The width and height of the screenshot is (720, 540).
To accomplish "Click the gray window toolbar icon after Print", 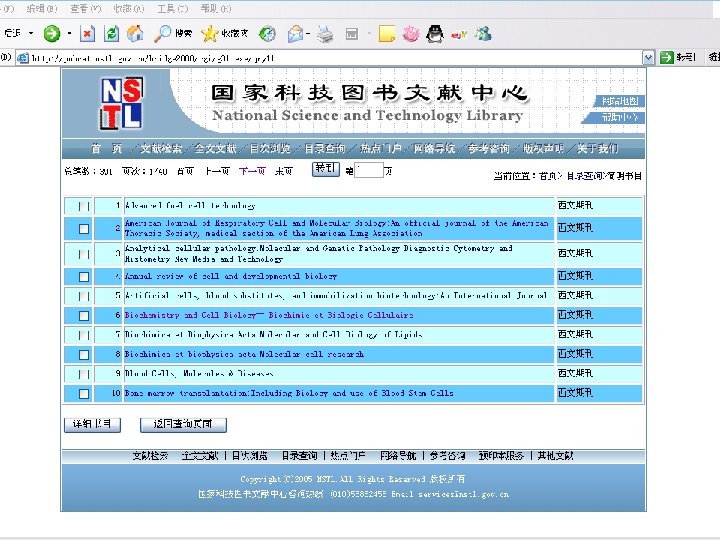I will coord(352,34).
